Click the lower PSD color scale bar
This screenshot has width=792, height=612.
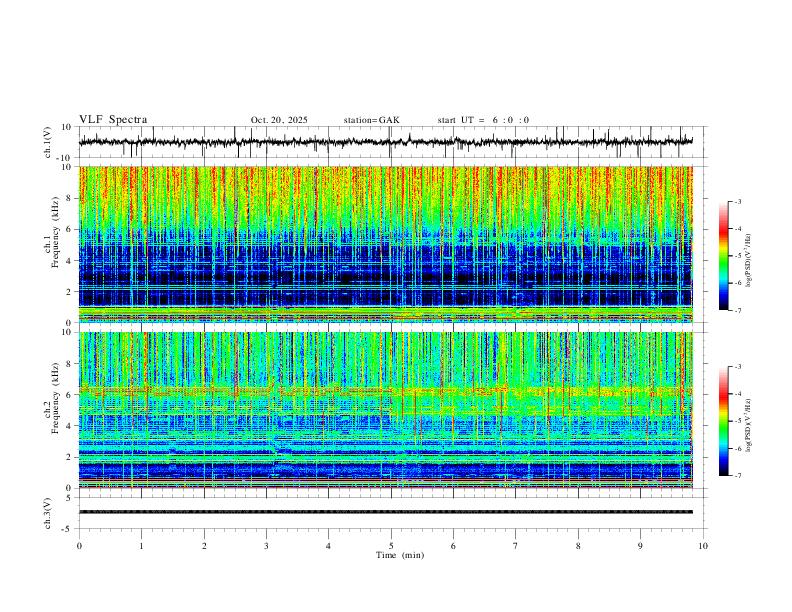tap(724, 421)
